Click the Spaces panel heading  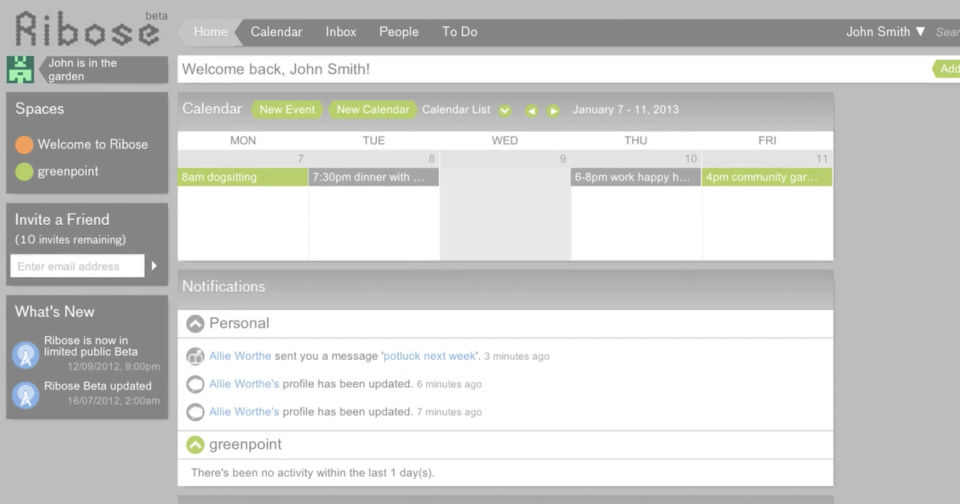point(39,109)
